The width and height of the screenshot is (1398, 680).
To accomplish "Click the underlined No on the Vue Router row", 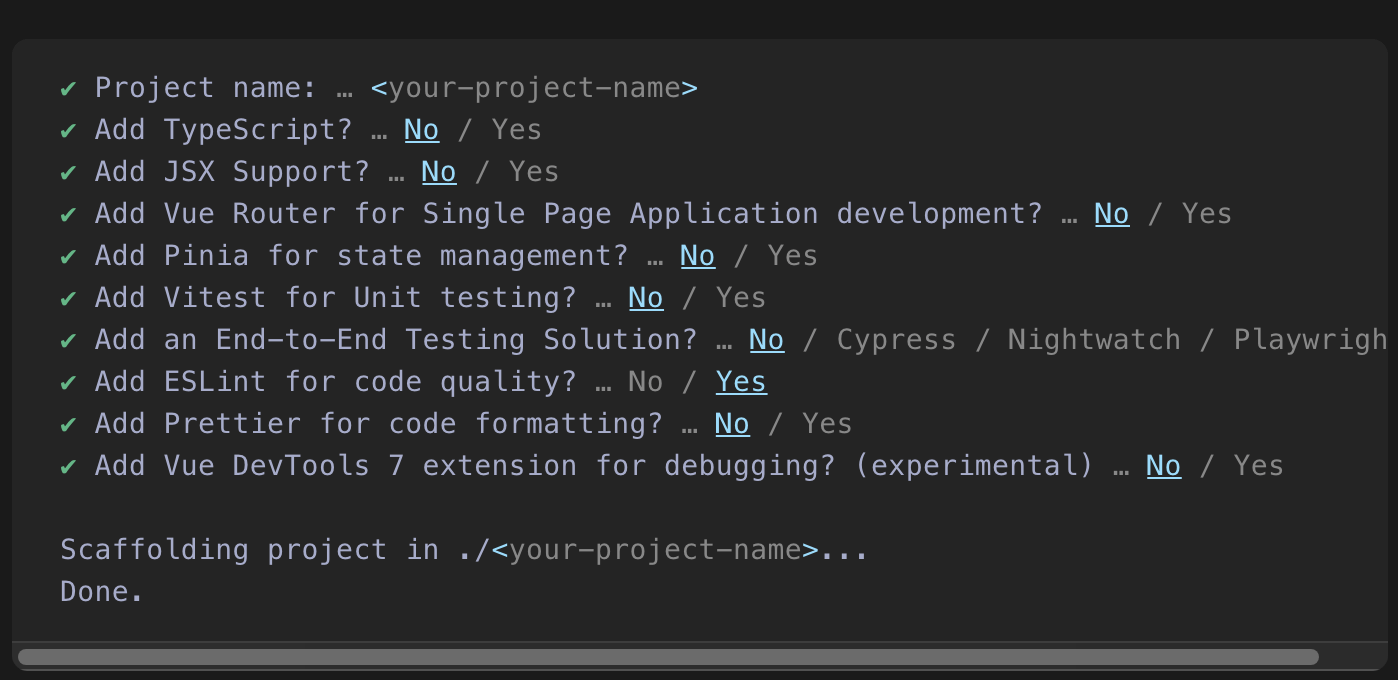I will pyautogui.click(x=1112, y=214).
